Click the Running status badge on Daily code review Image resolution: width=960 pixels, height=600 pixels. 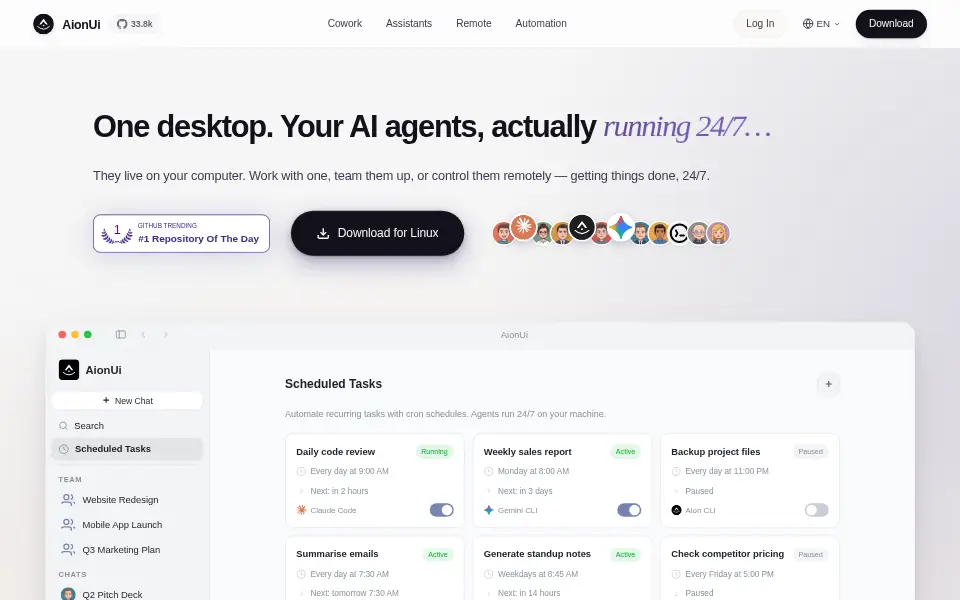tap(434, 452)
